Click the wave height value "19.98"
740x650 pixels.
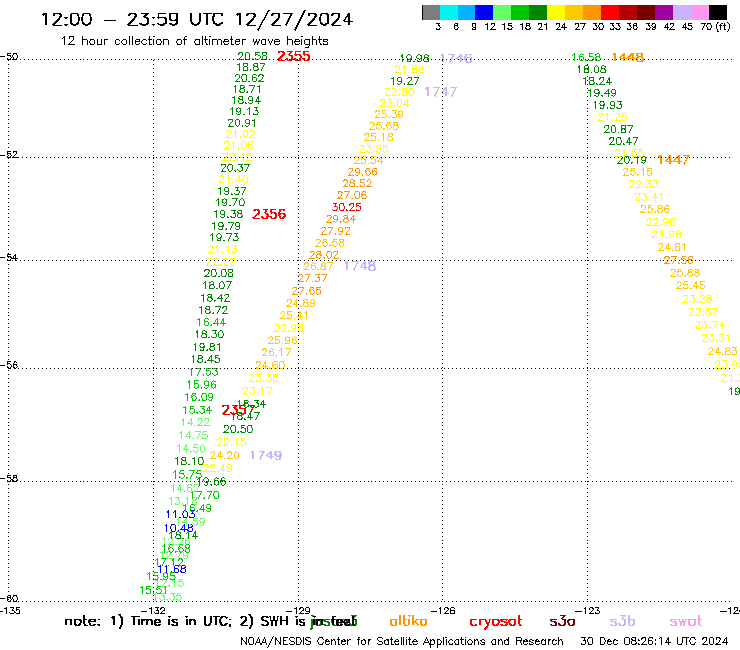pyautogui.click(x=414, y=58)
